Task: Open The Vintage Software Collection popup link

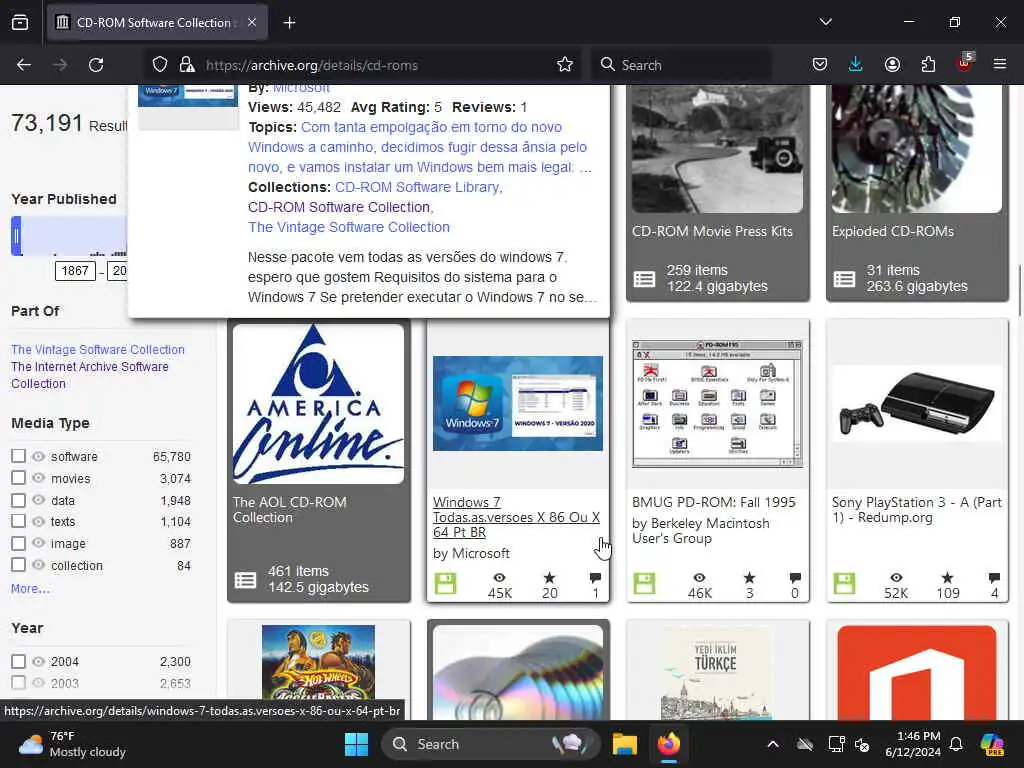Action: 349,227
